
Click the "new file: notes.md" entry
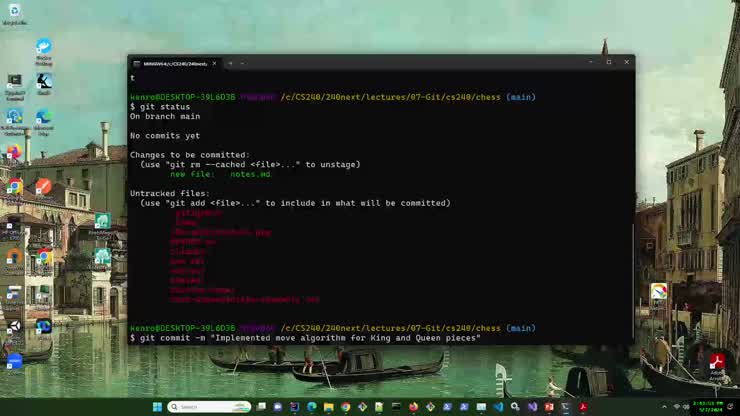pyautogui.click(x=220, y=174)
